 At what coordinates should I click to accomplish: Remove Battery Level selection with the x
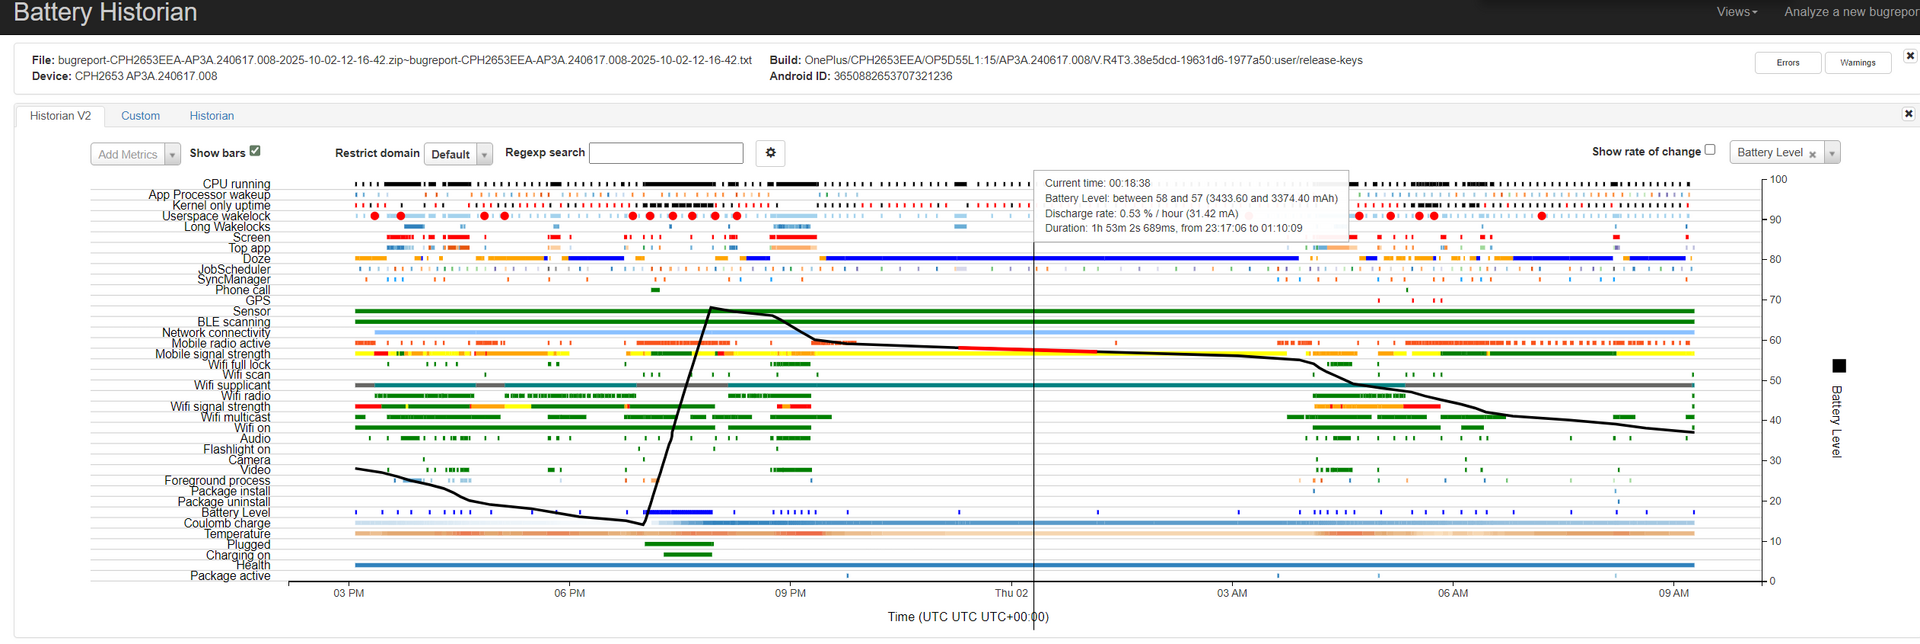tap(1812, 154)
